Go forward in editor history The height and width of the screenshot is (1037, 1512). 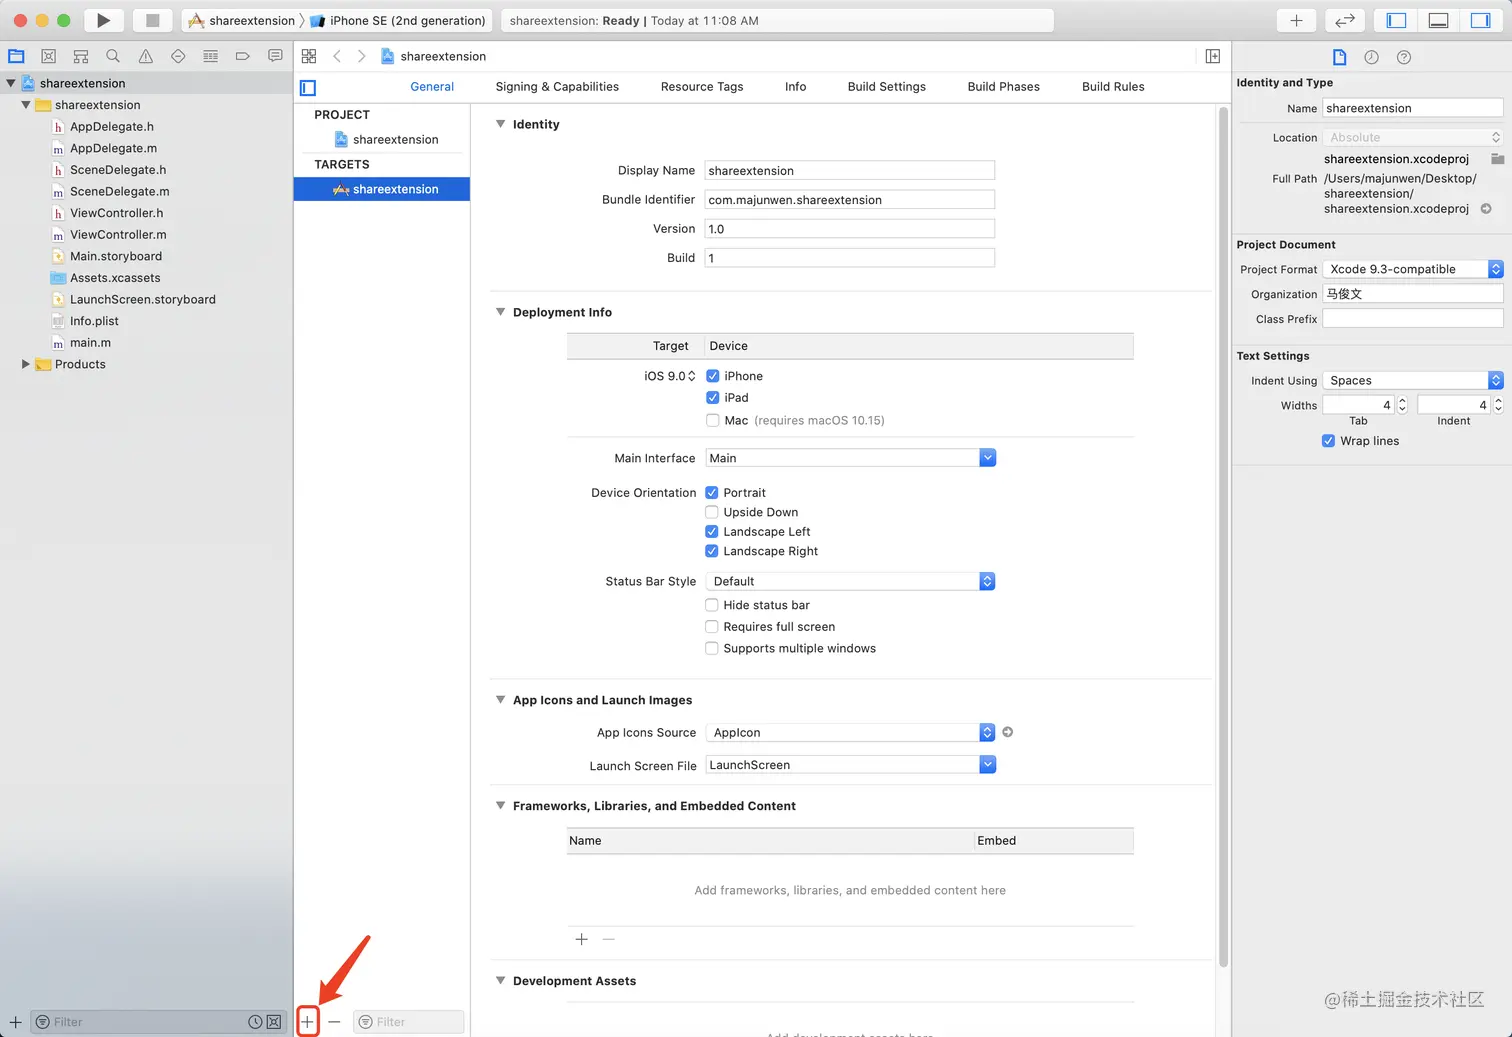pyautogui.click(x=361, y=56)
